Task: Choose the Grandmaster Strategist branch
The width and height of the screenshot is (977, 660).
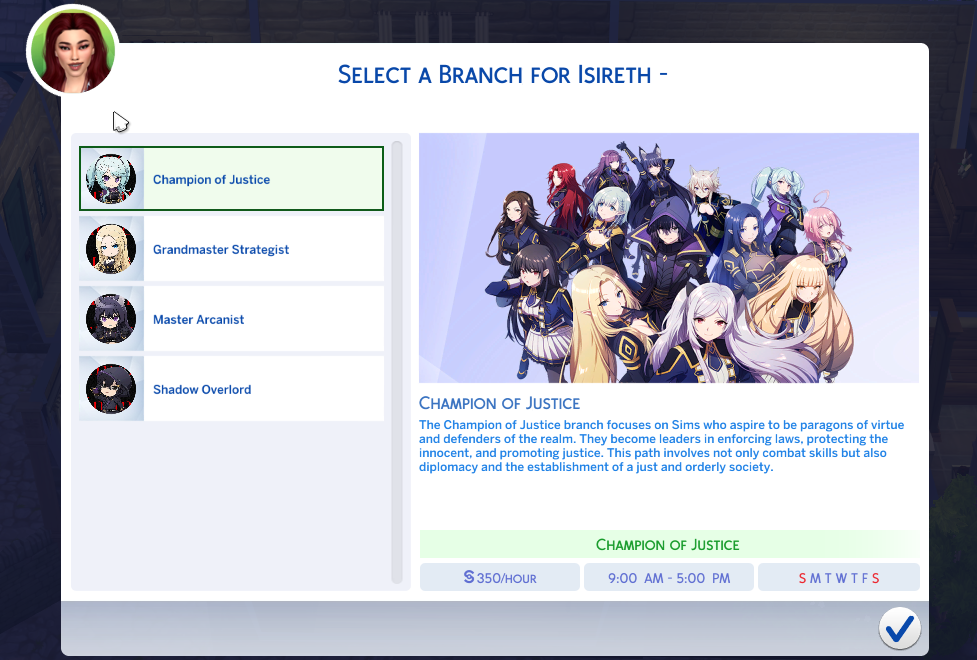Action: tap(231, 249)
